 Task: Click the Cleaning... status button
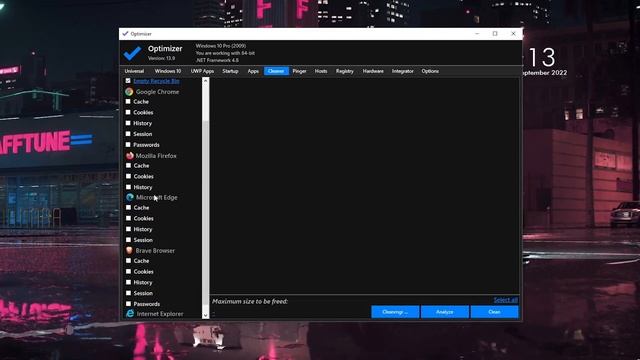click(x=395, y=312)
